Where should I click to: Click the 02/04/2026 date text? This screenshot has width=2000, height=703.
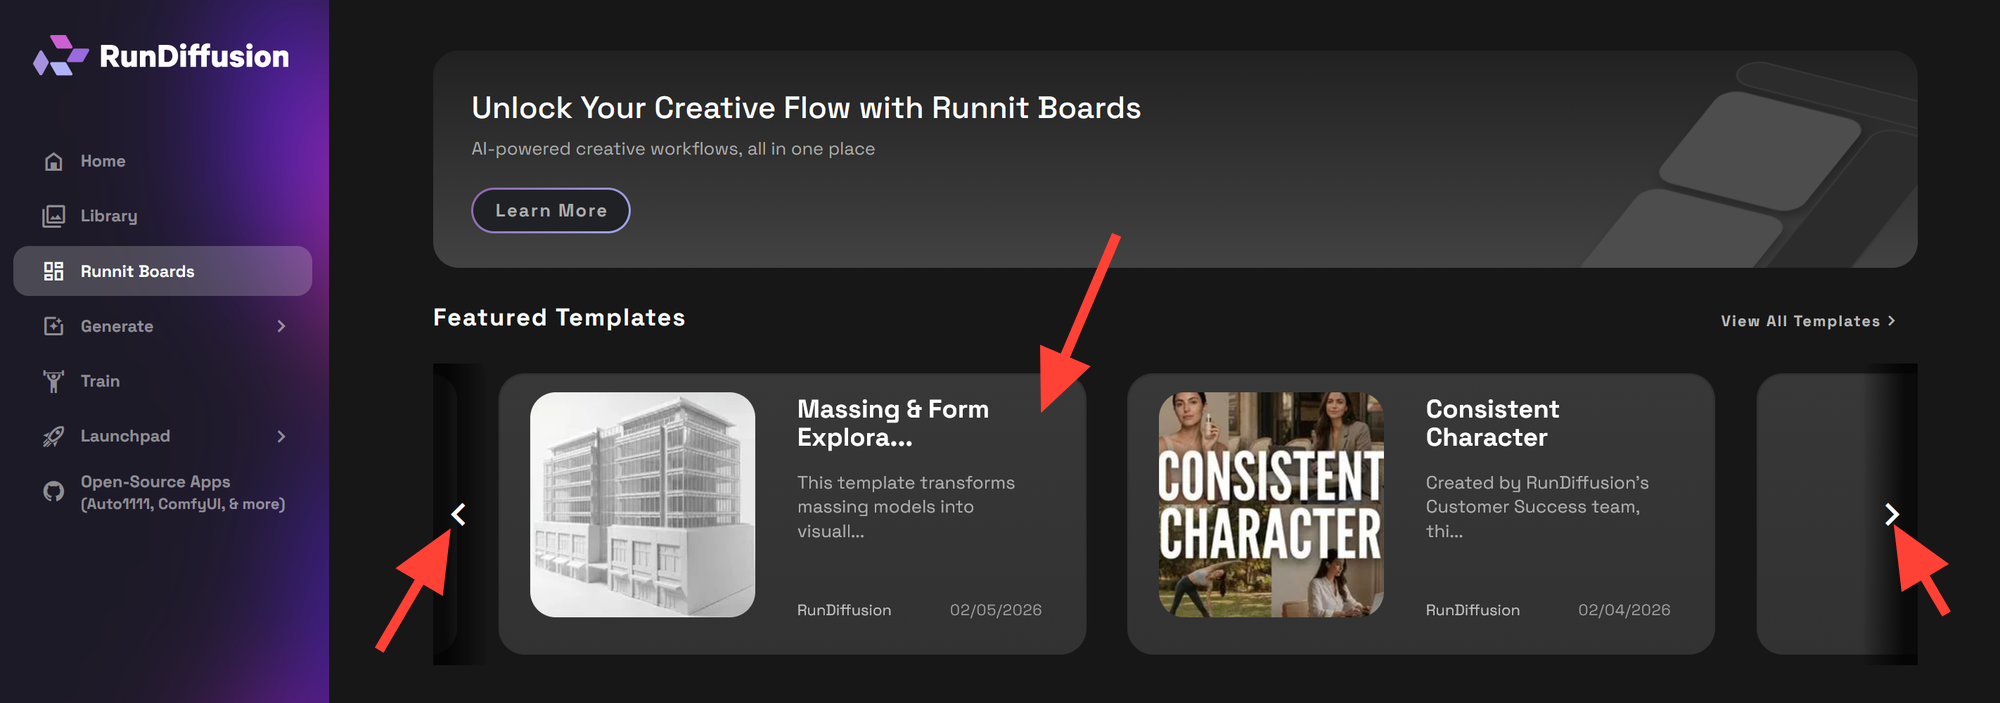click(1624, 610)
